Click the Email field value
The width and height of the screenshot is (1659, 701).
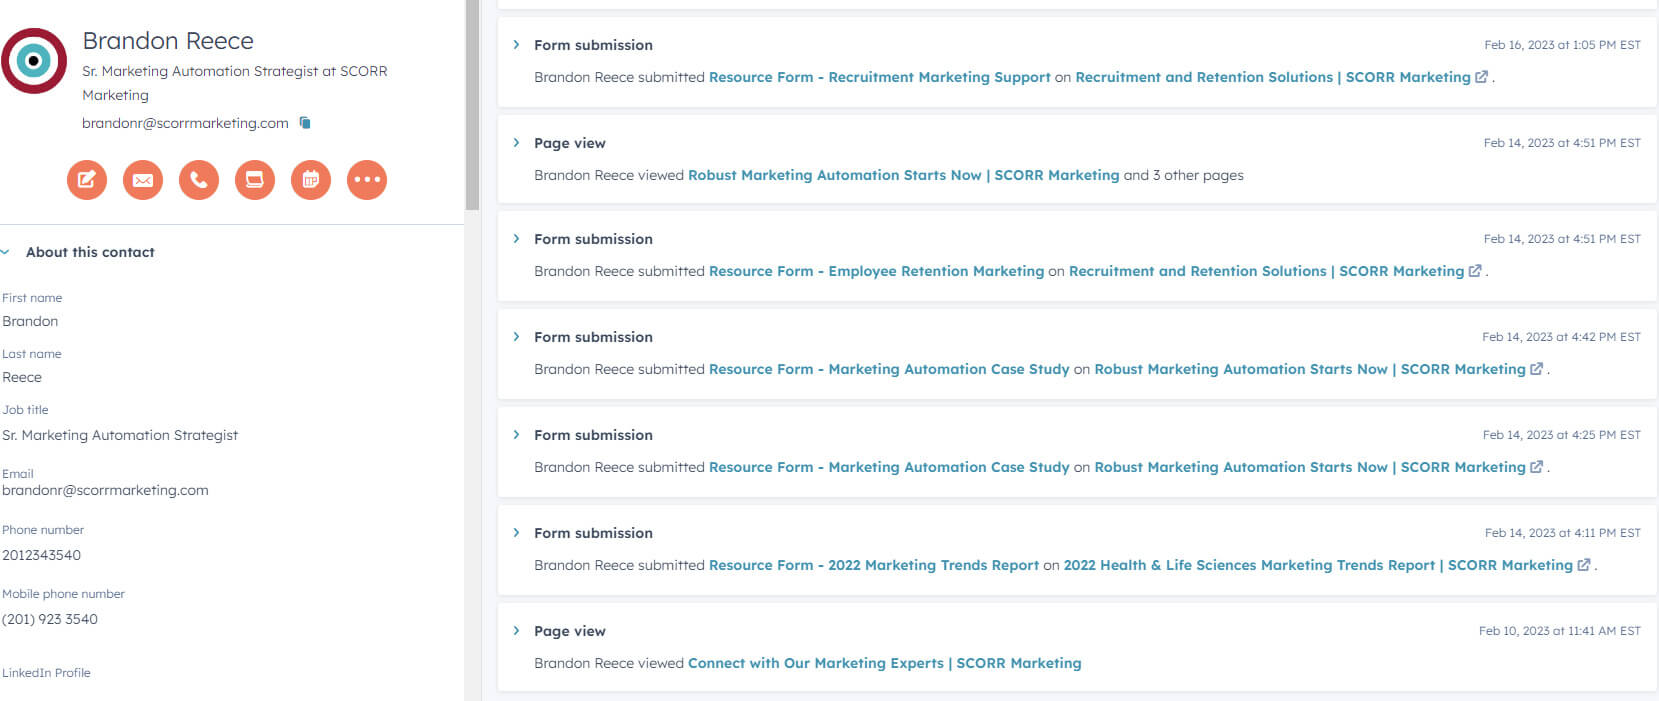105,490
